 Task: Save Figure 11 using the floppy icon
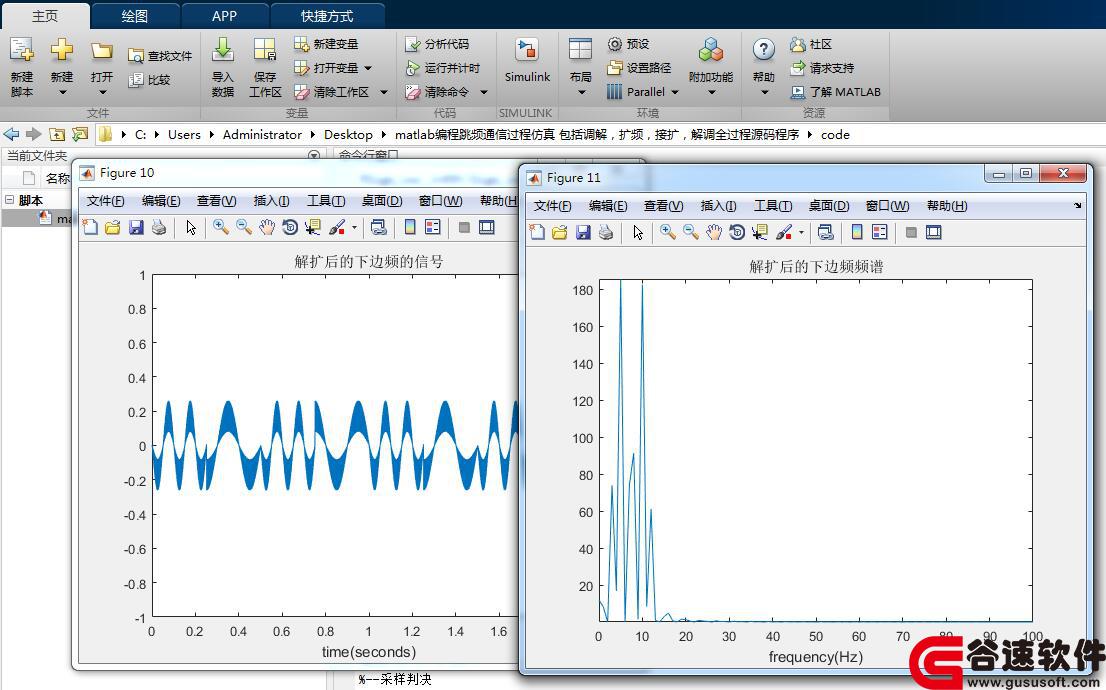coord(583,232)
